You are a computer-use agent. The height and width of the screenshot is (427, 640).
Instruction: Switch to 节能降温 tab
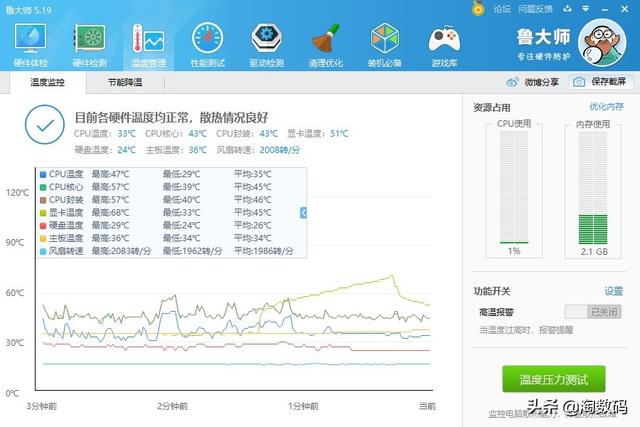[125, 82]
